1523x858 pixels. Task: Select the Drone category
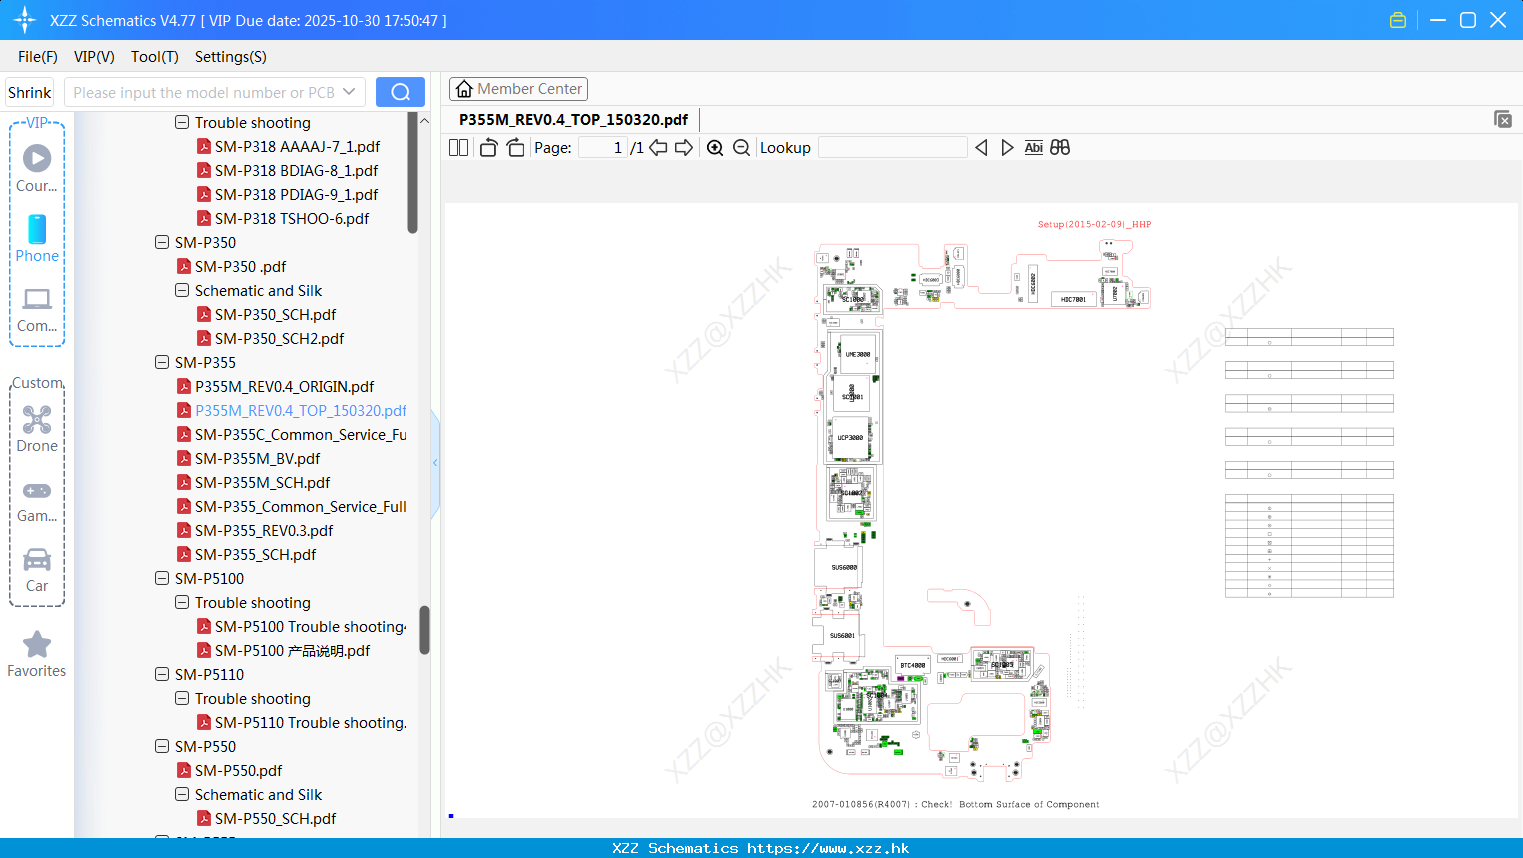[x=37, y=429]
